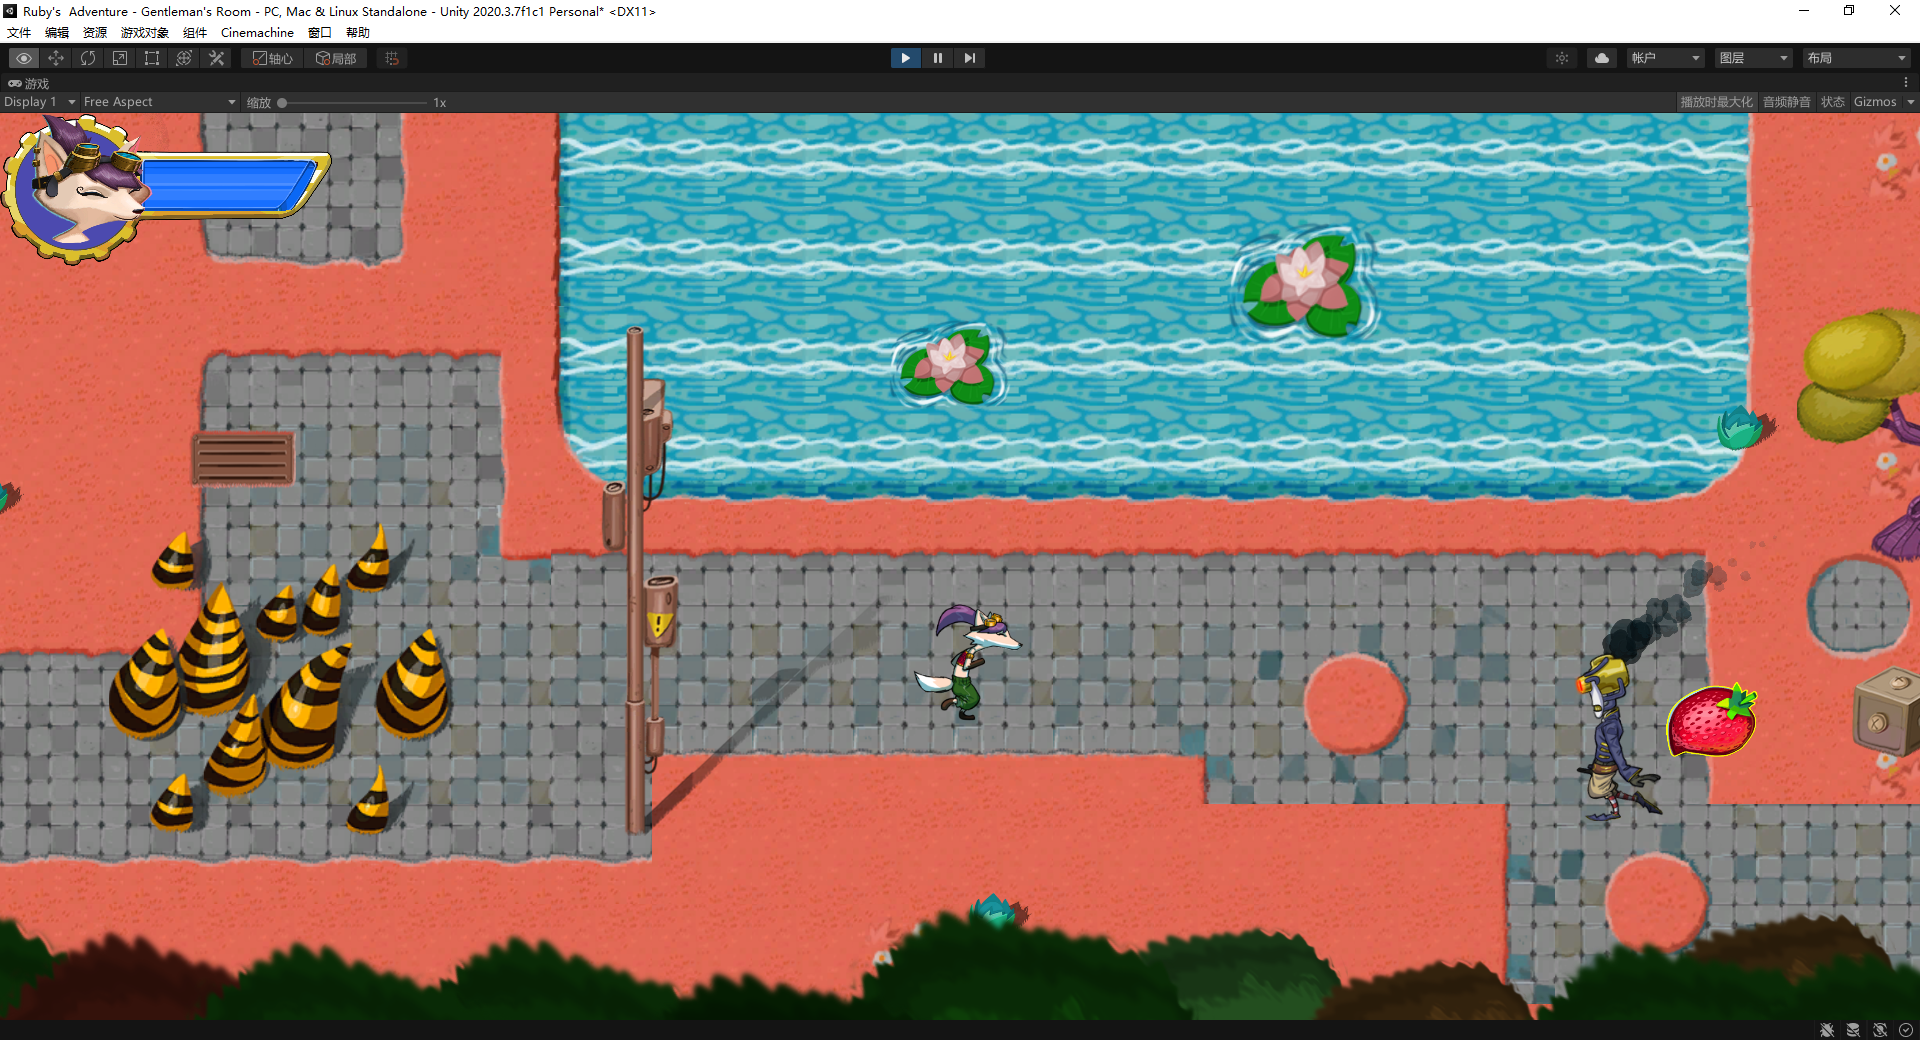Click the auto-generate lighting status icon
Viewport: 1920px width, 1040px height.
[x=1880, y=1030]
